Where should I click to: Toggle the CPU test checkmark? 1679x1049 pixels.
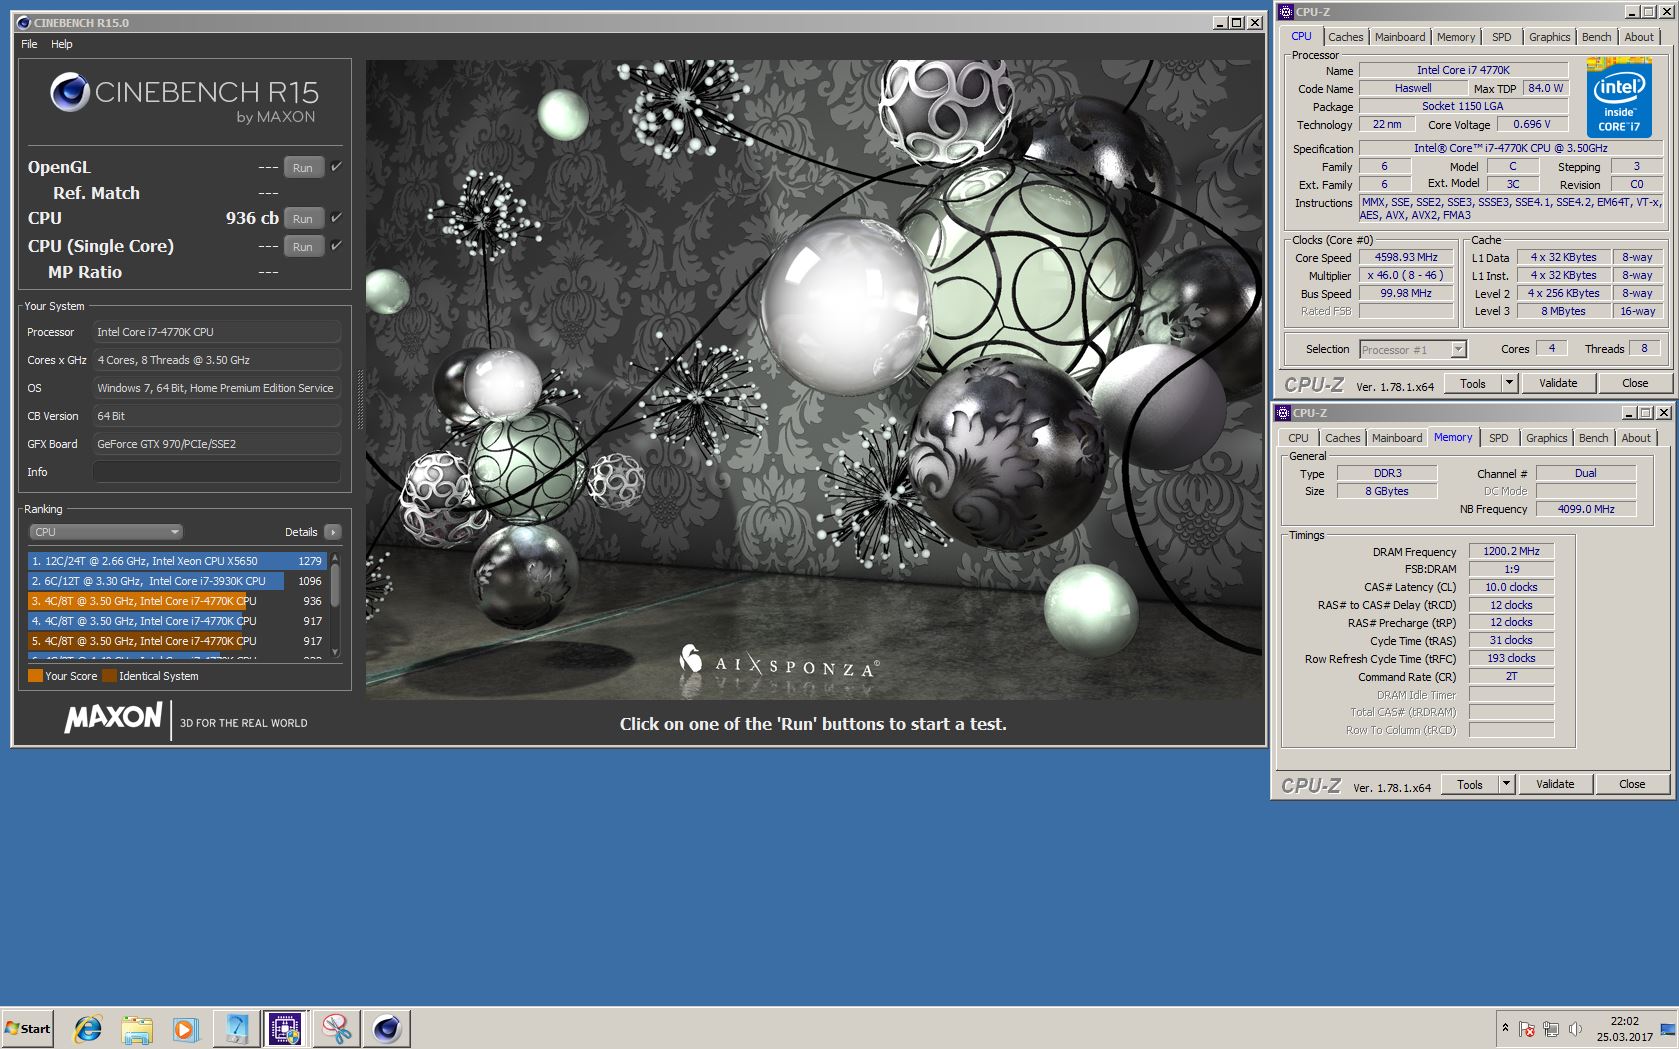point(336,217)
